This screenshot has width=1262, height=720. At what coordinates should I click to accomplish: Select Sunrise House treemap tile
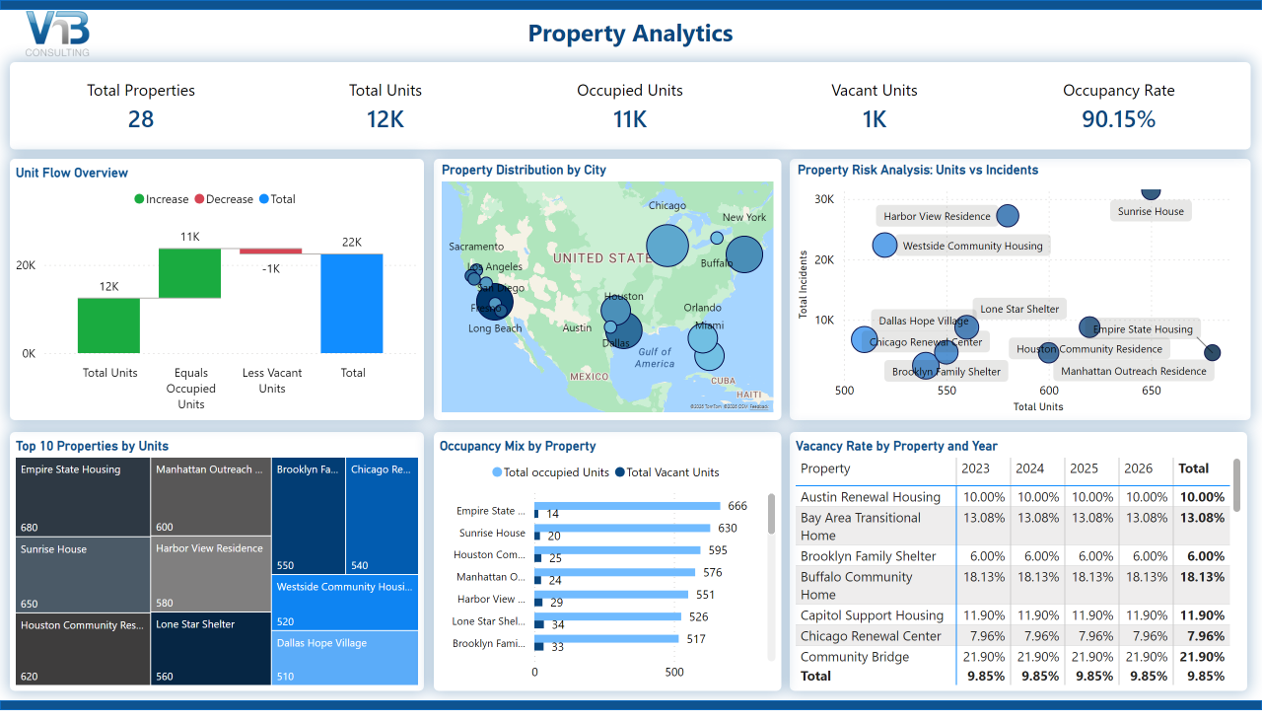pos(84,575)
